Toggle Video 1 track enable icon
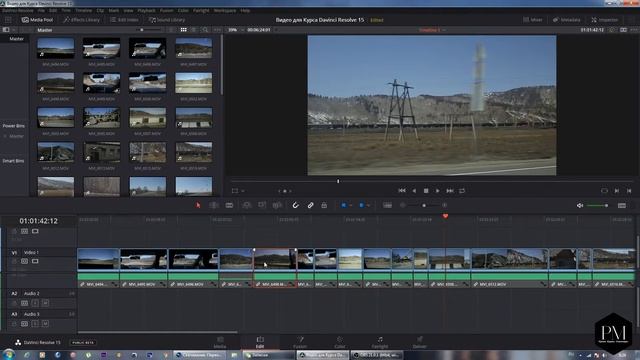Screen dimensions: 640x360 [35, 261]
